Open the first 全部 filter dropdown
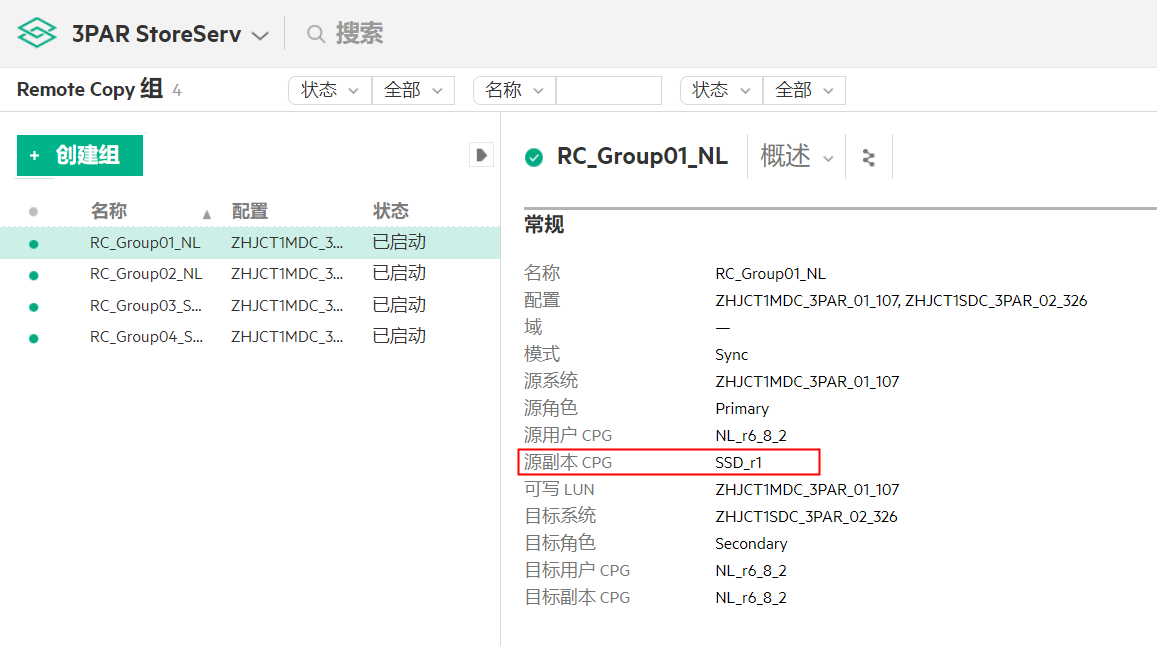The height and width of the screenshot is (646, 1157). [x=413, y=90]
